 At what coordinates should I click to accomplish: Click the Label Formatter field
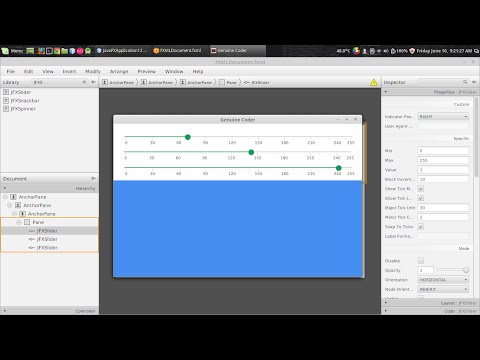pos(443,236)
